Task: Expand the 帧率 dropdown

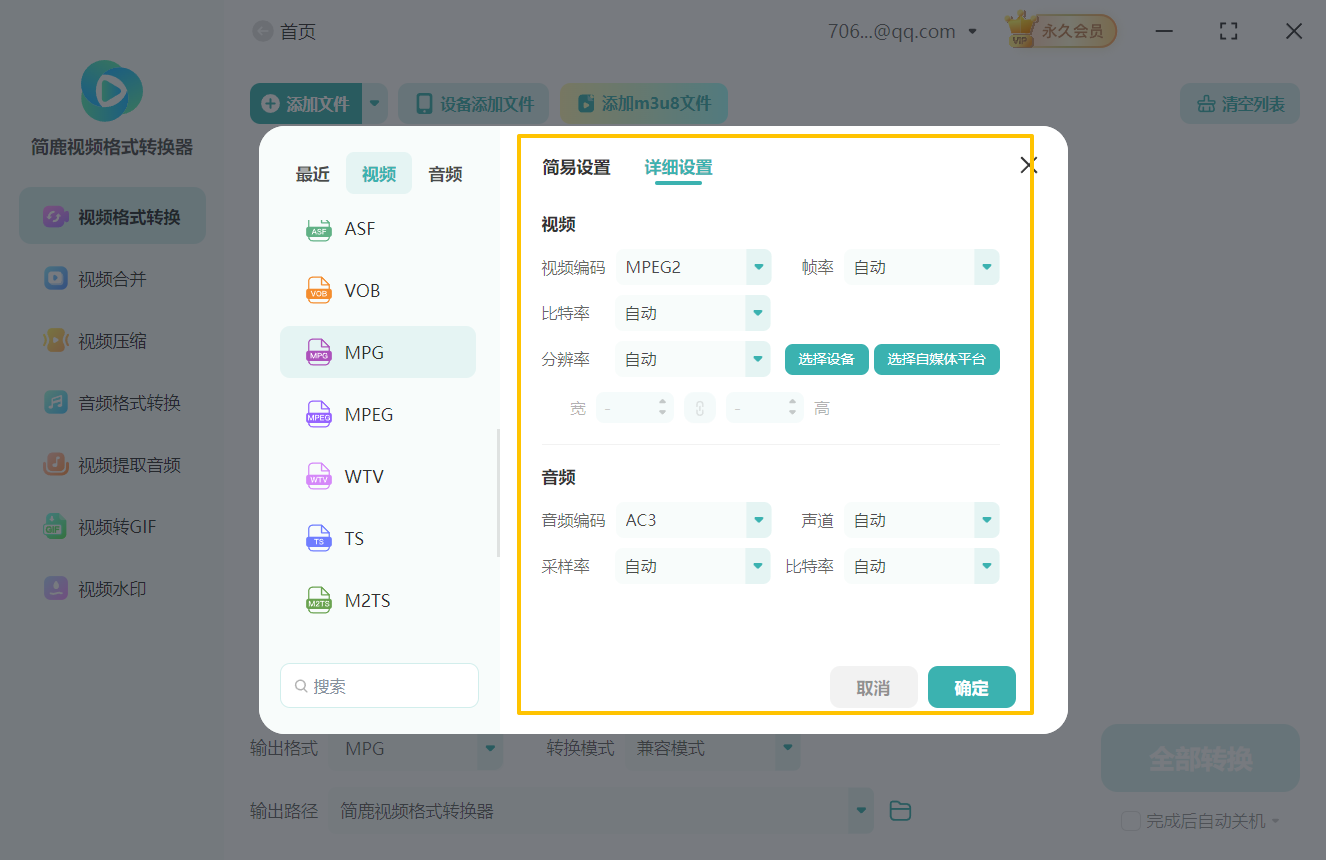Action: [x=921, y=267]
